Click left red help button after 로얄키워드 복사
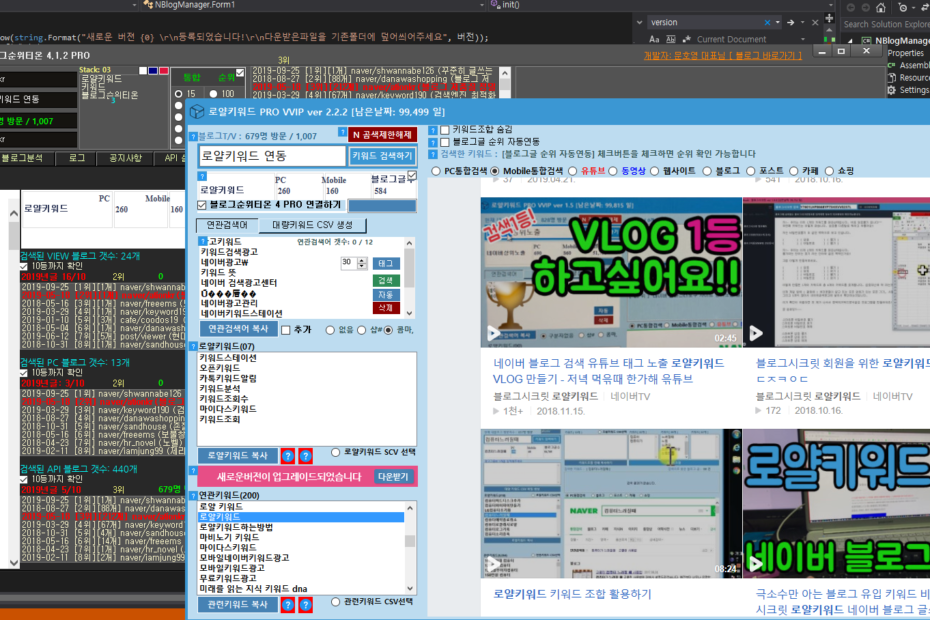The image size is (930, 620). tap(288, 456)
